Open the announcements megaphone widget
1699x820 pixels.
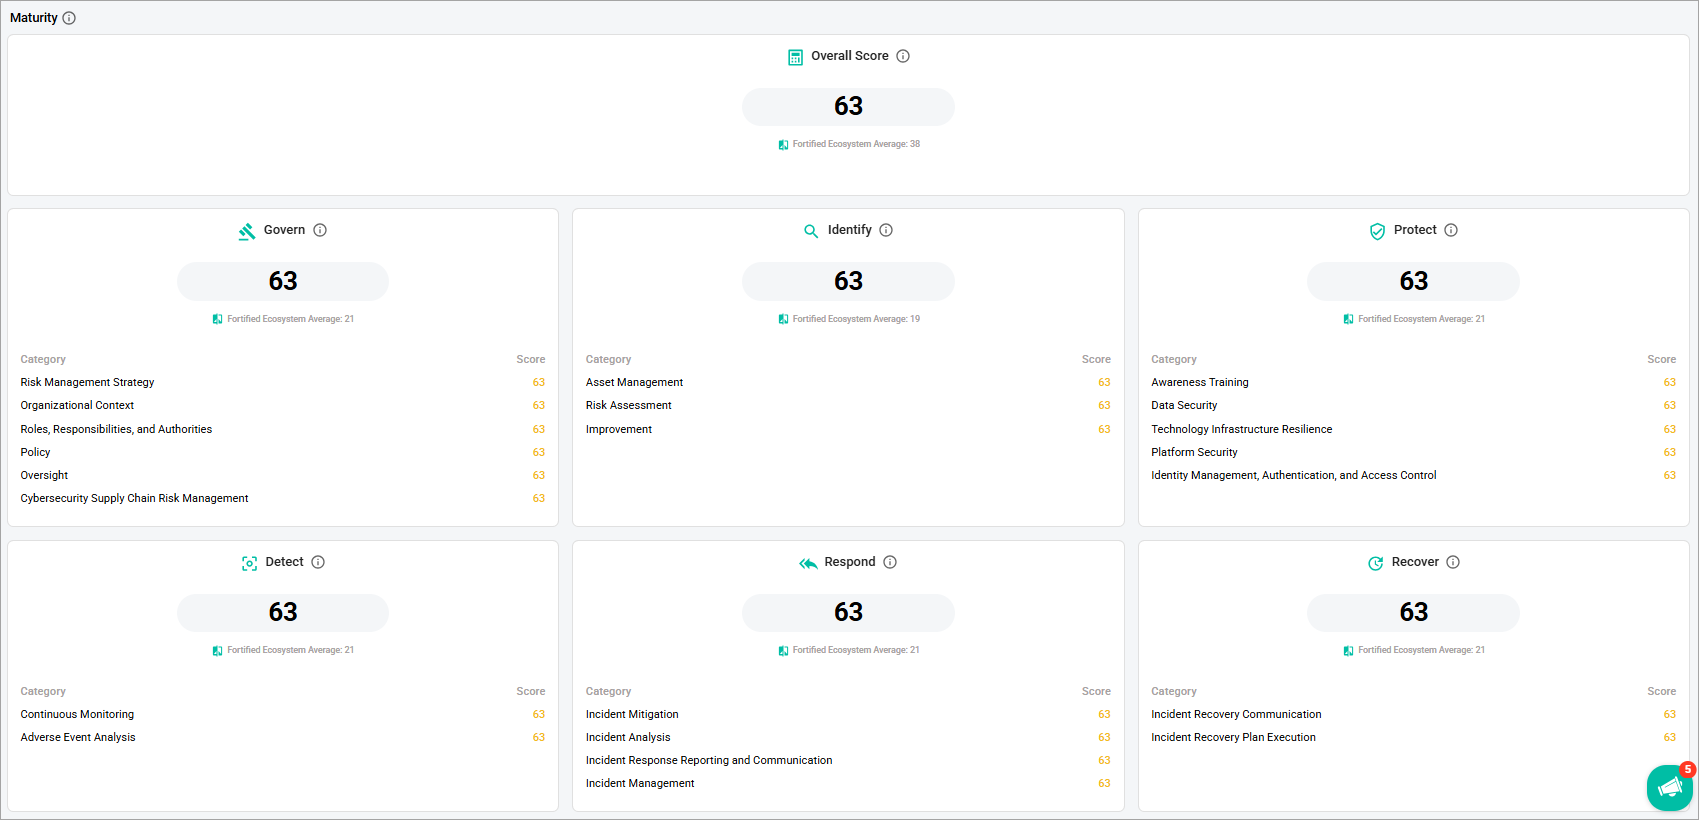[x=1669, y=788]
